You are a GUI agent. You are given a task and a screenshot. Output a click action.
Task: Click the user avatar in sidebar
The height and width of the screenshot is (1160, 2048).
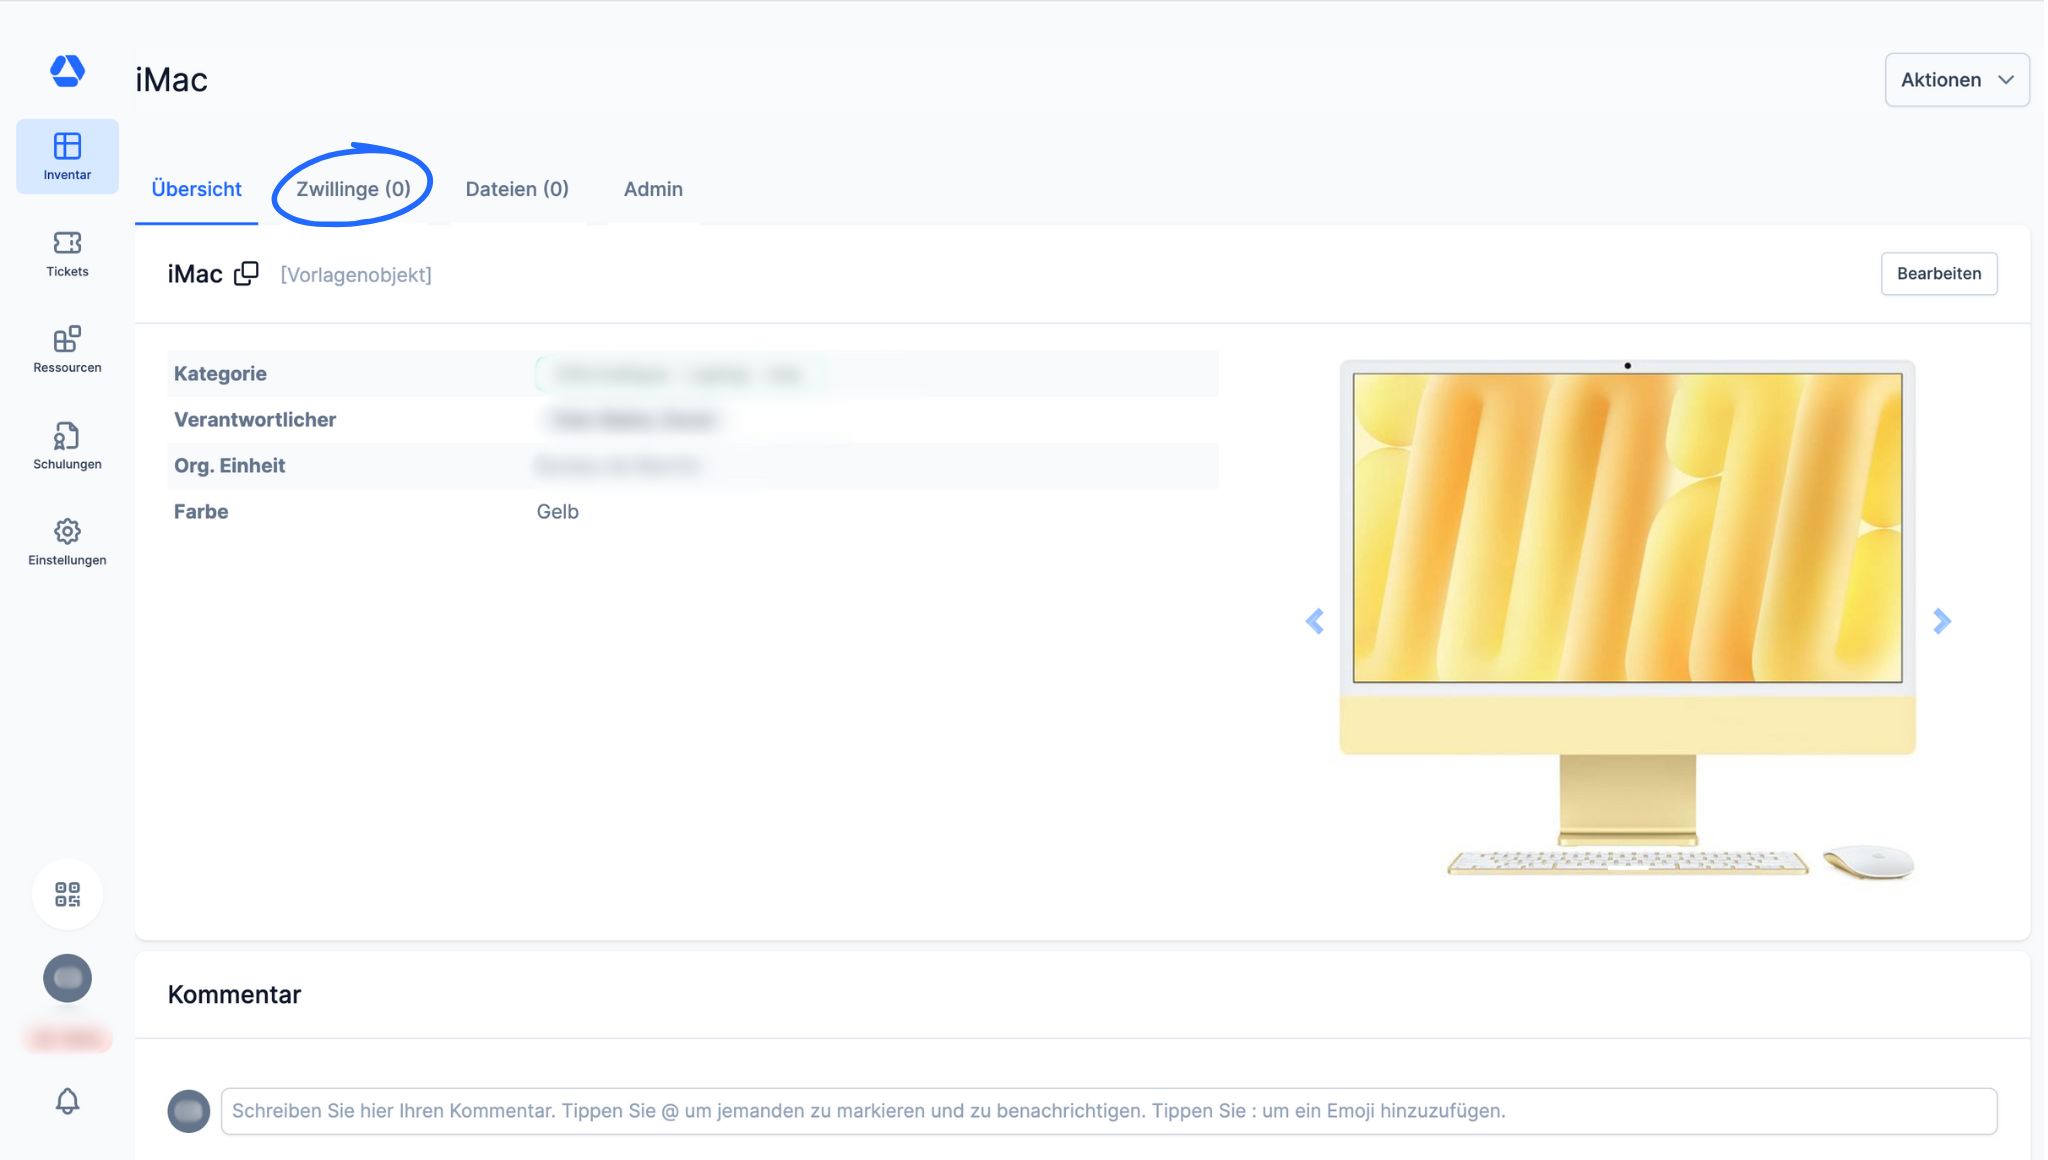tap(67, 978)
